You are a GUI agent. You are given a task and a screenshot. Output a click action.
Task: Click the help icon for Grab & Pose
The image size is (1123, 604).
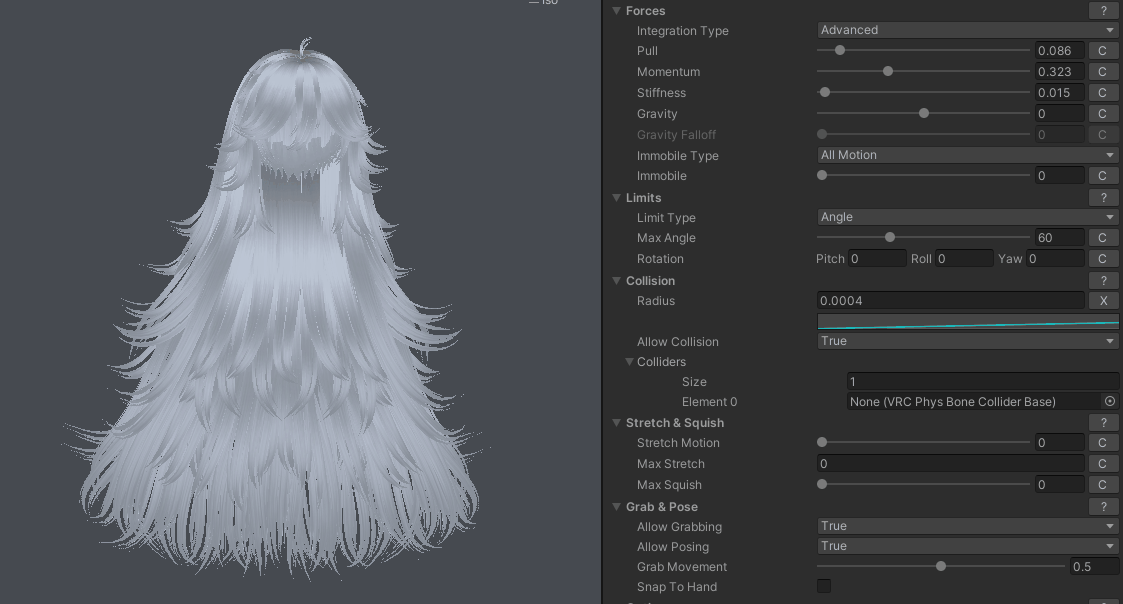(1102, 507)
